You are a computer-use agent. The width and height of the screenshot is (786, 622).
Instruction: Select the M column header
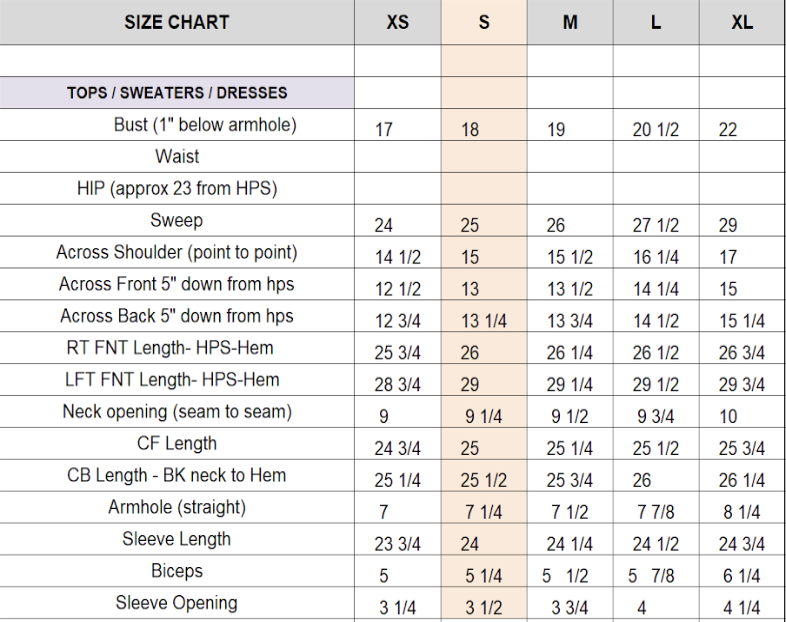tap(570, 22)
